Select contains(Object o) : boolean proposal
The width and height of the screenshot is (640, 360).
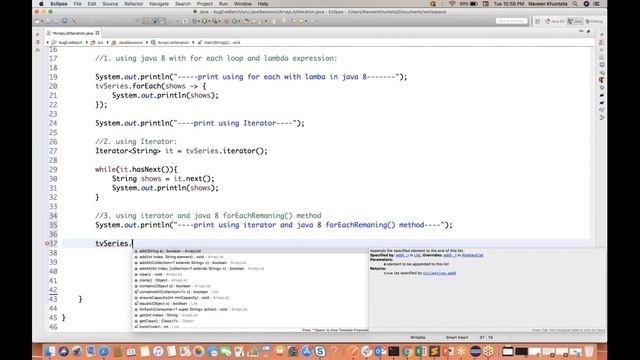[250, 286]
